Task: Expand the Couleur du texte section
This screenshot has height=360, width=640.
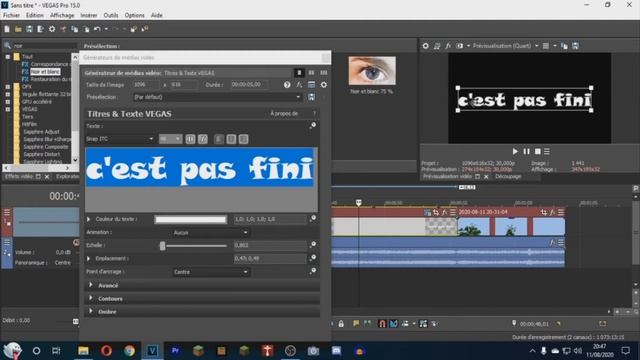Action: 89,219
